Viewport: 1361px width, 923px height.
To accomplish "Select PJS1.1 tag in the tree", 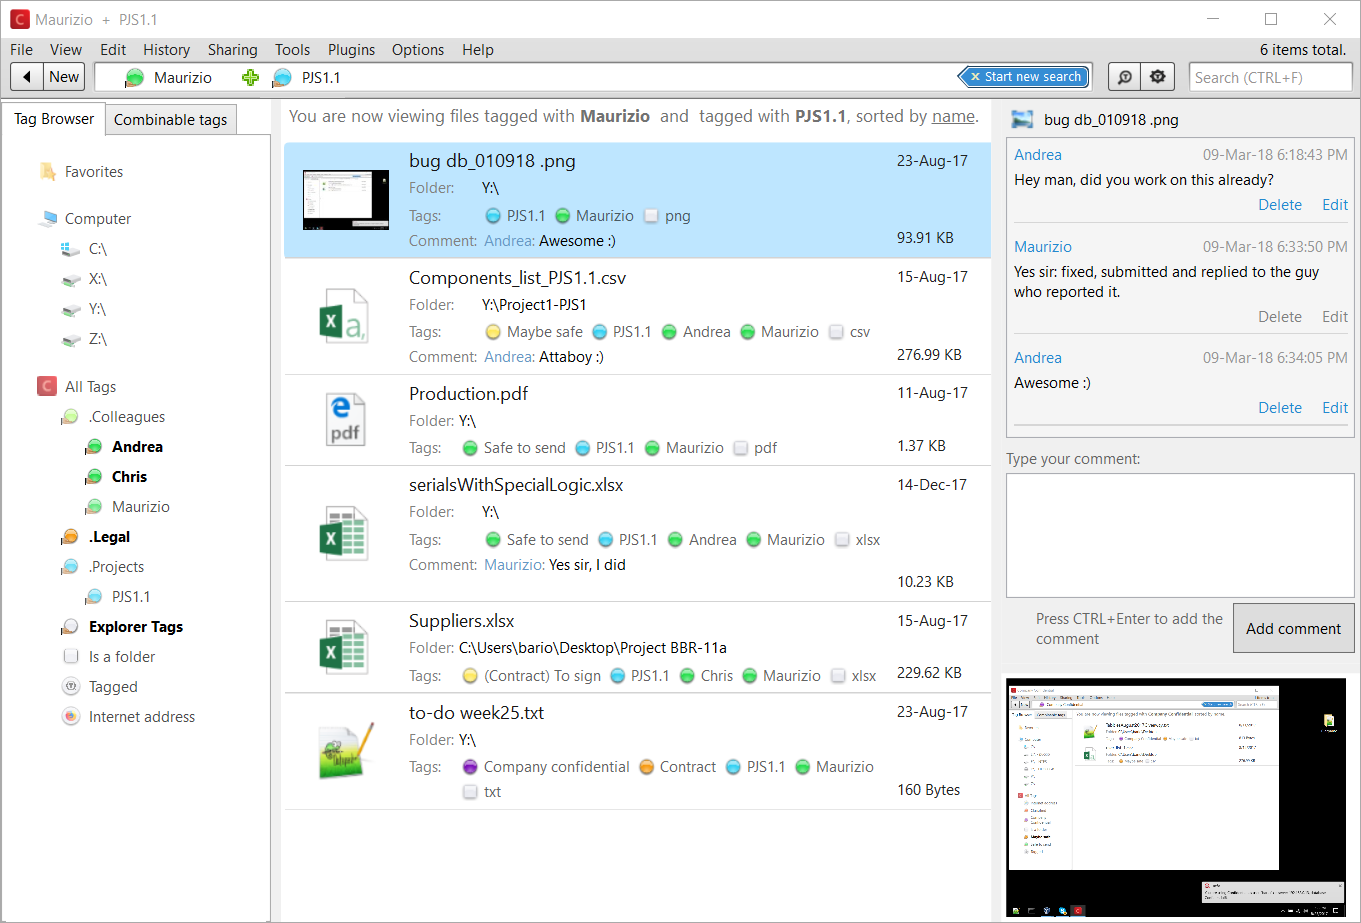I will click(x=131, y=597).
